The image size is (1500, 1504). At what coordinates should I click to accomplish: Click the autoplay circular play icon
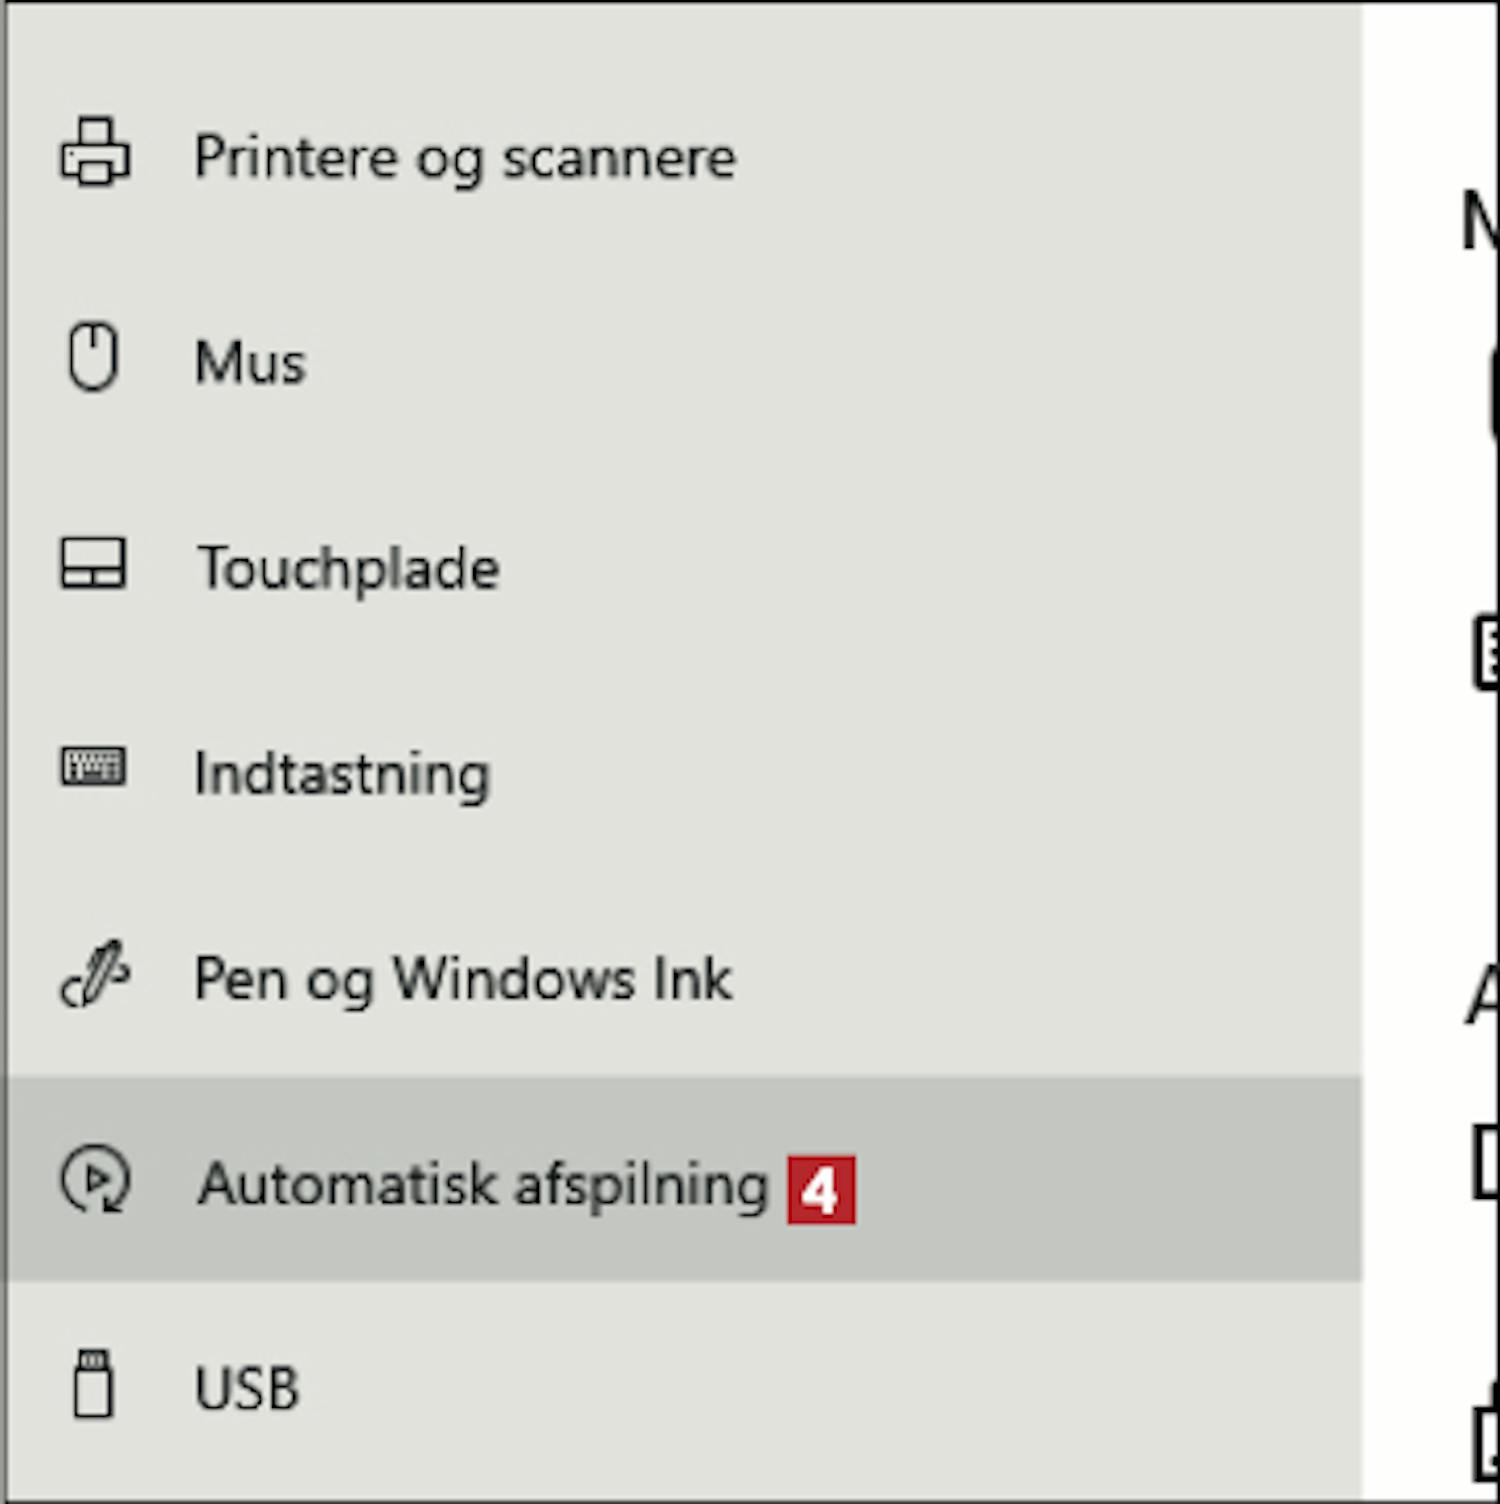tap(95, 1179)
